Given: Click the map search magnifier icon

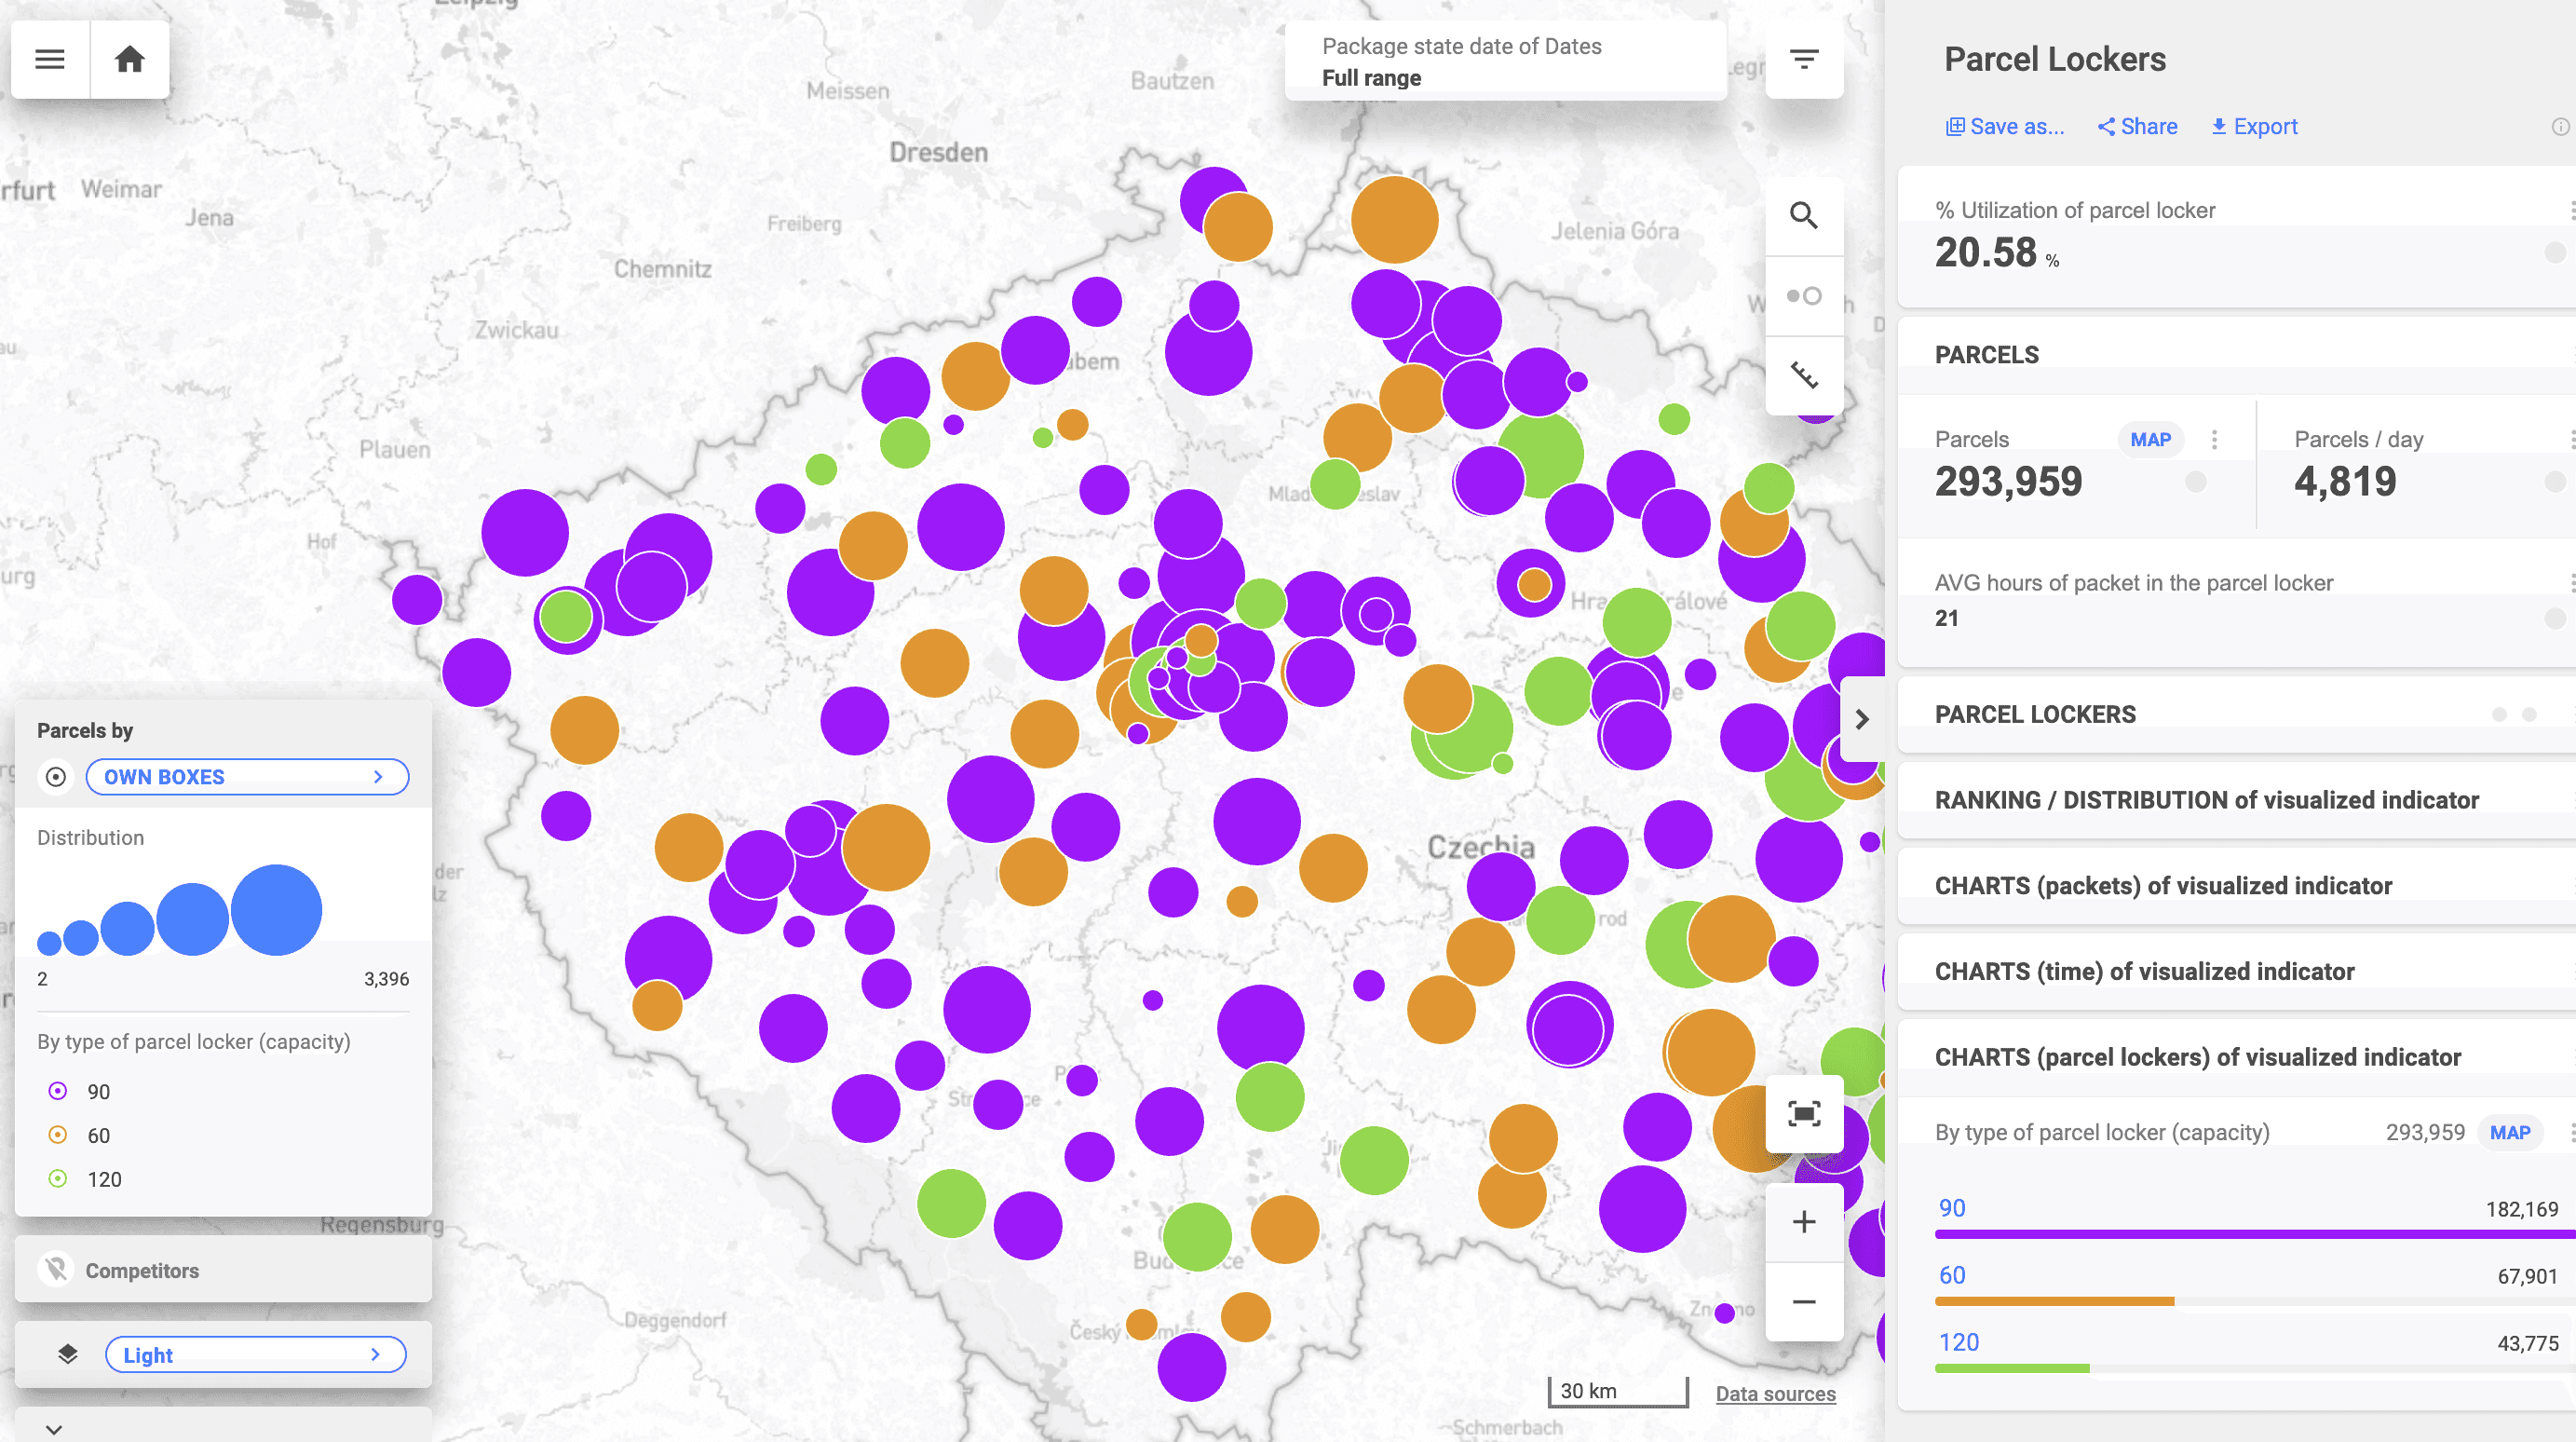Looking at the screenshot, I should click(1803, 216).
